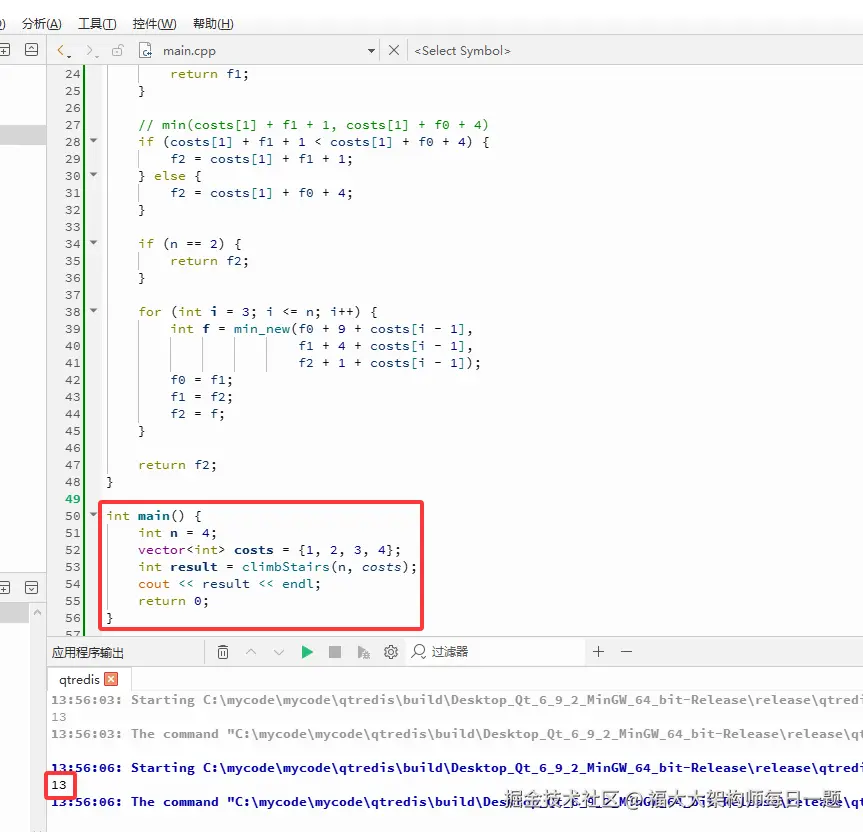Click the 应用程序输出 panel title

point(88,653)
